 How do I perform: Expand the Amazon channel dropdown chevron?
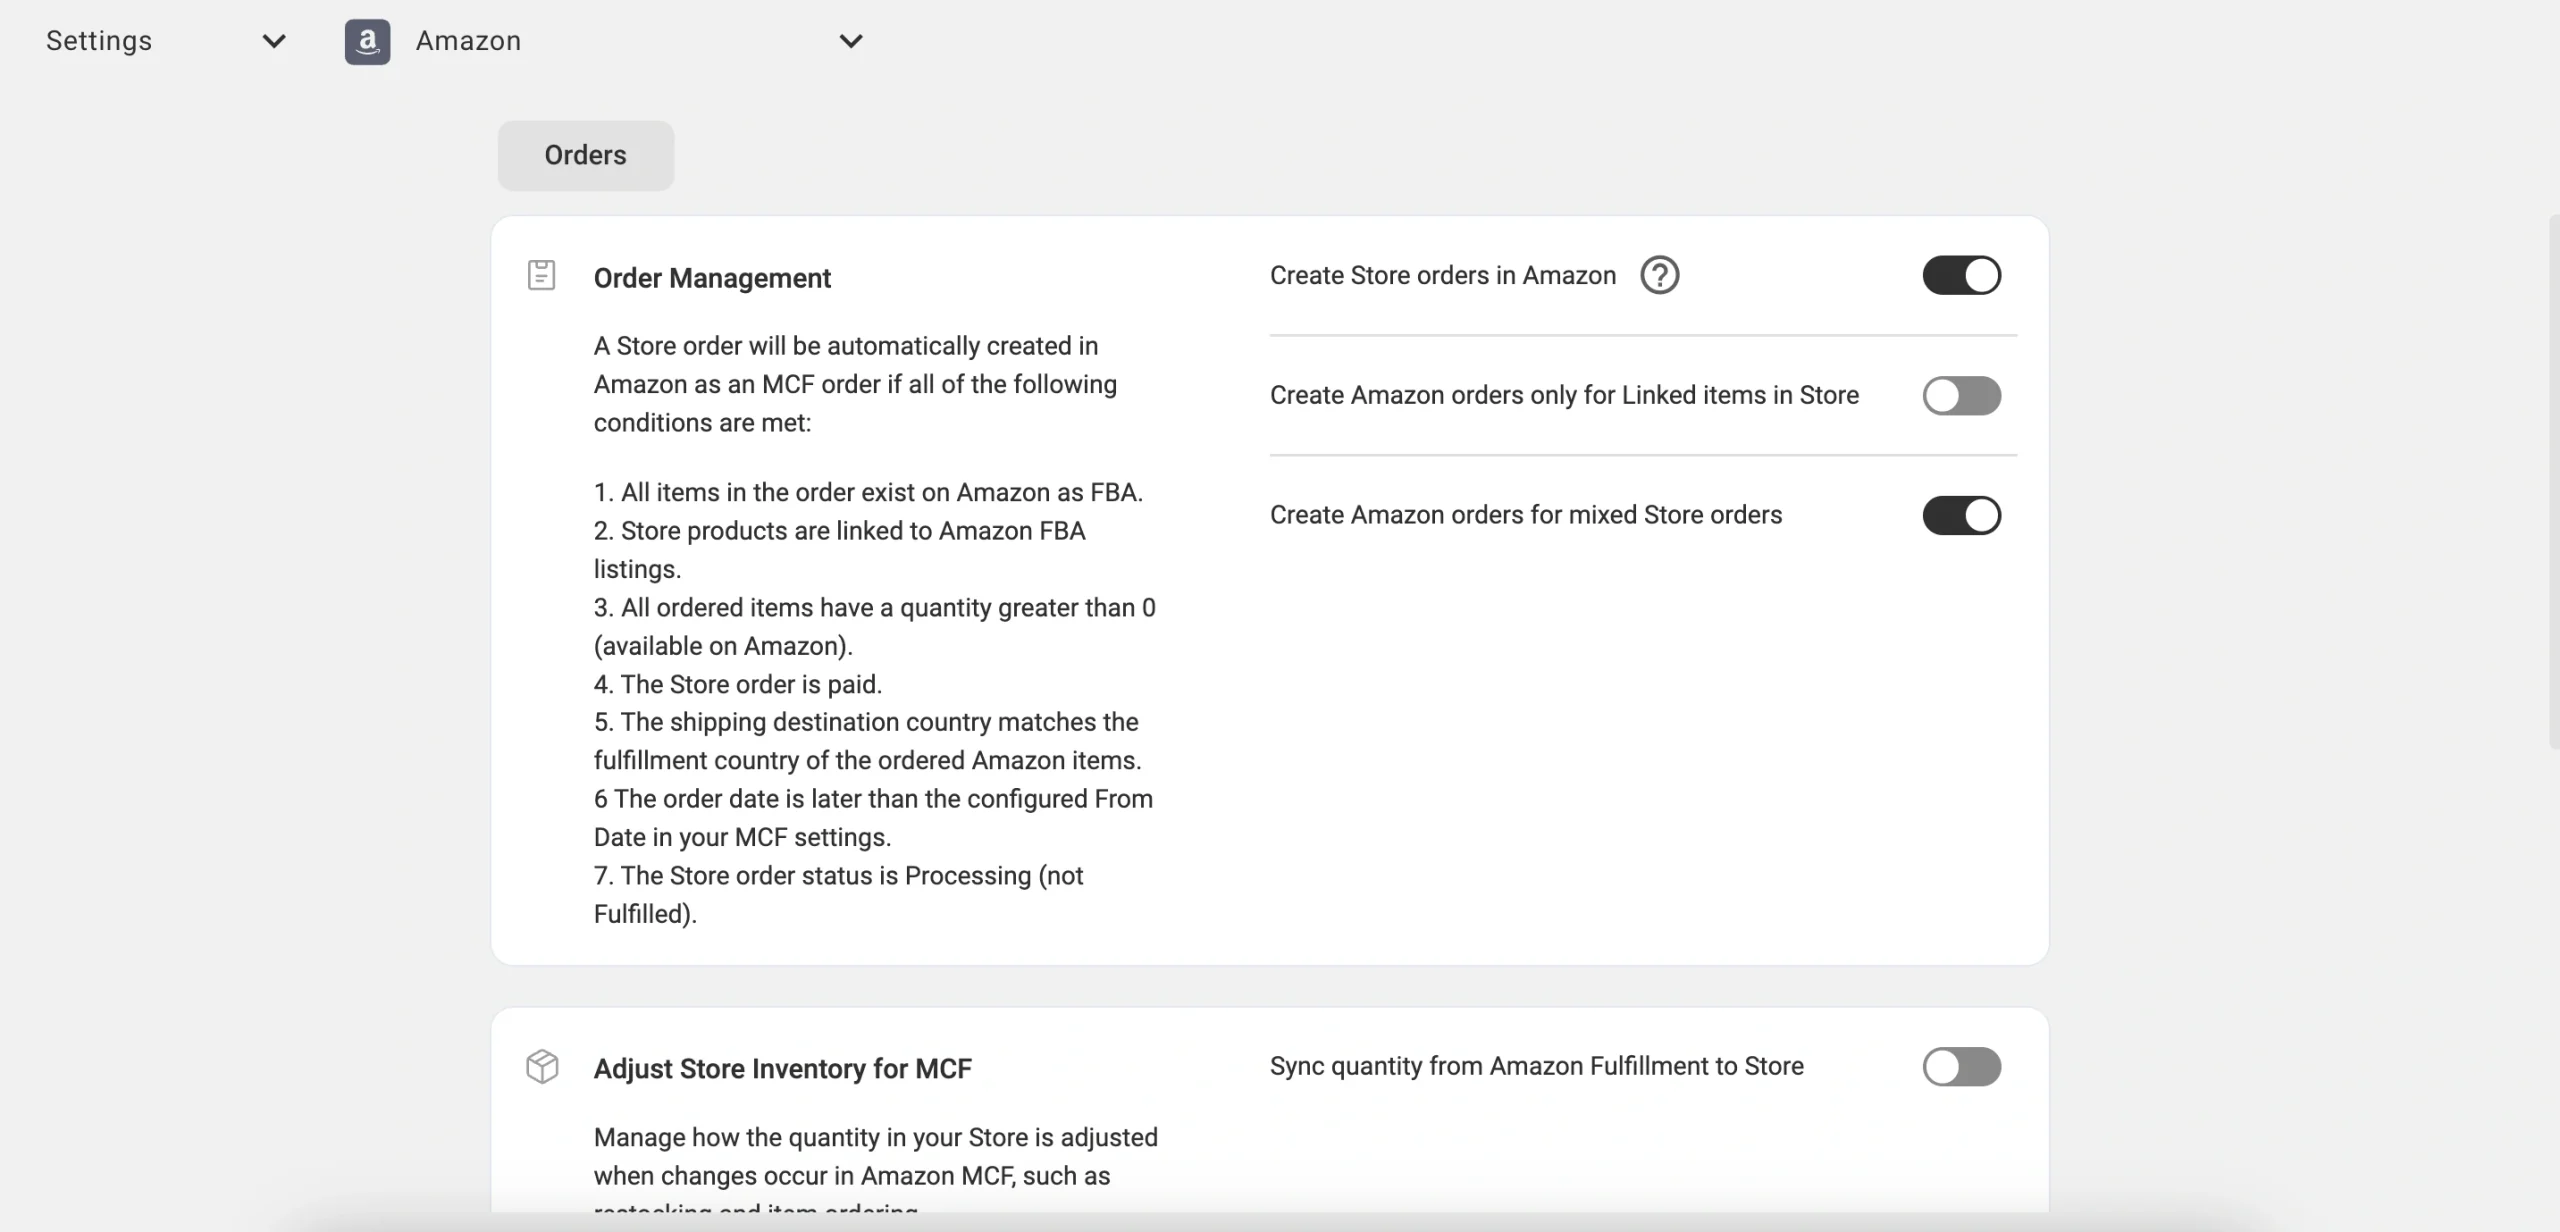click(851, 41)
